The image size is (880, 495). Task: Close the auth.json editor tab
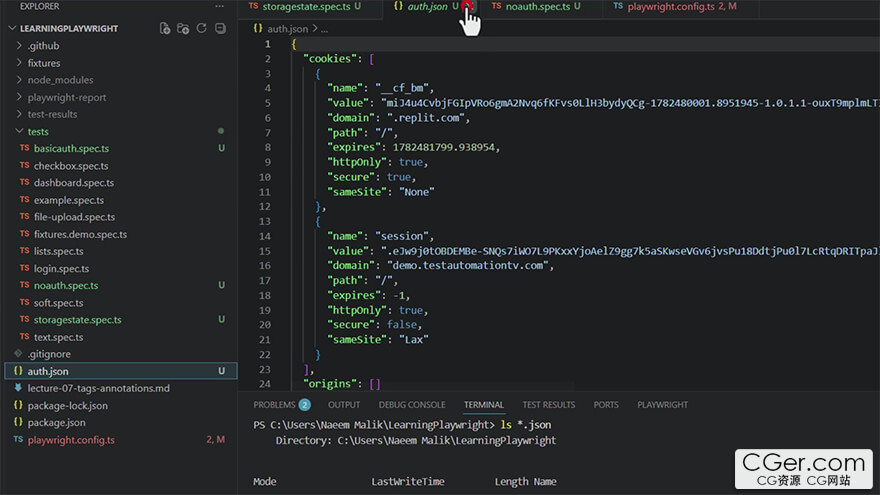pos(468,7)
